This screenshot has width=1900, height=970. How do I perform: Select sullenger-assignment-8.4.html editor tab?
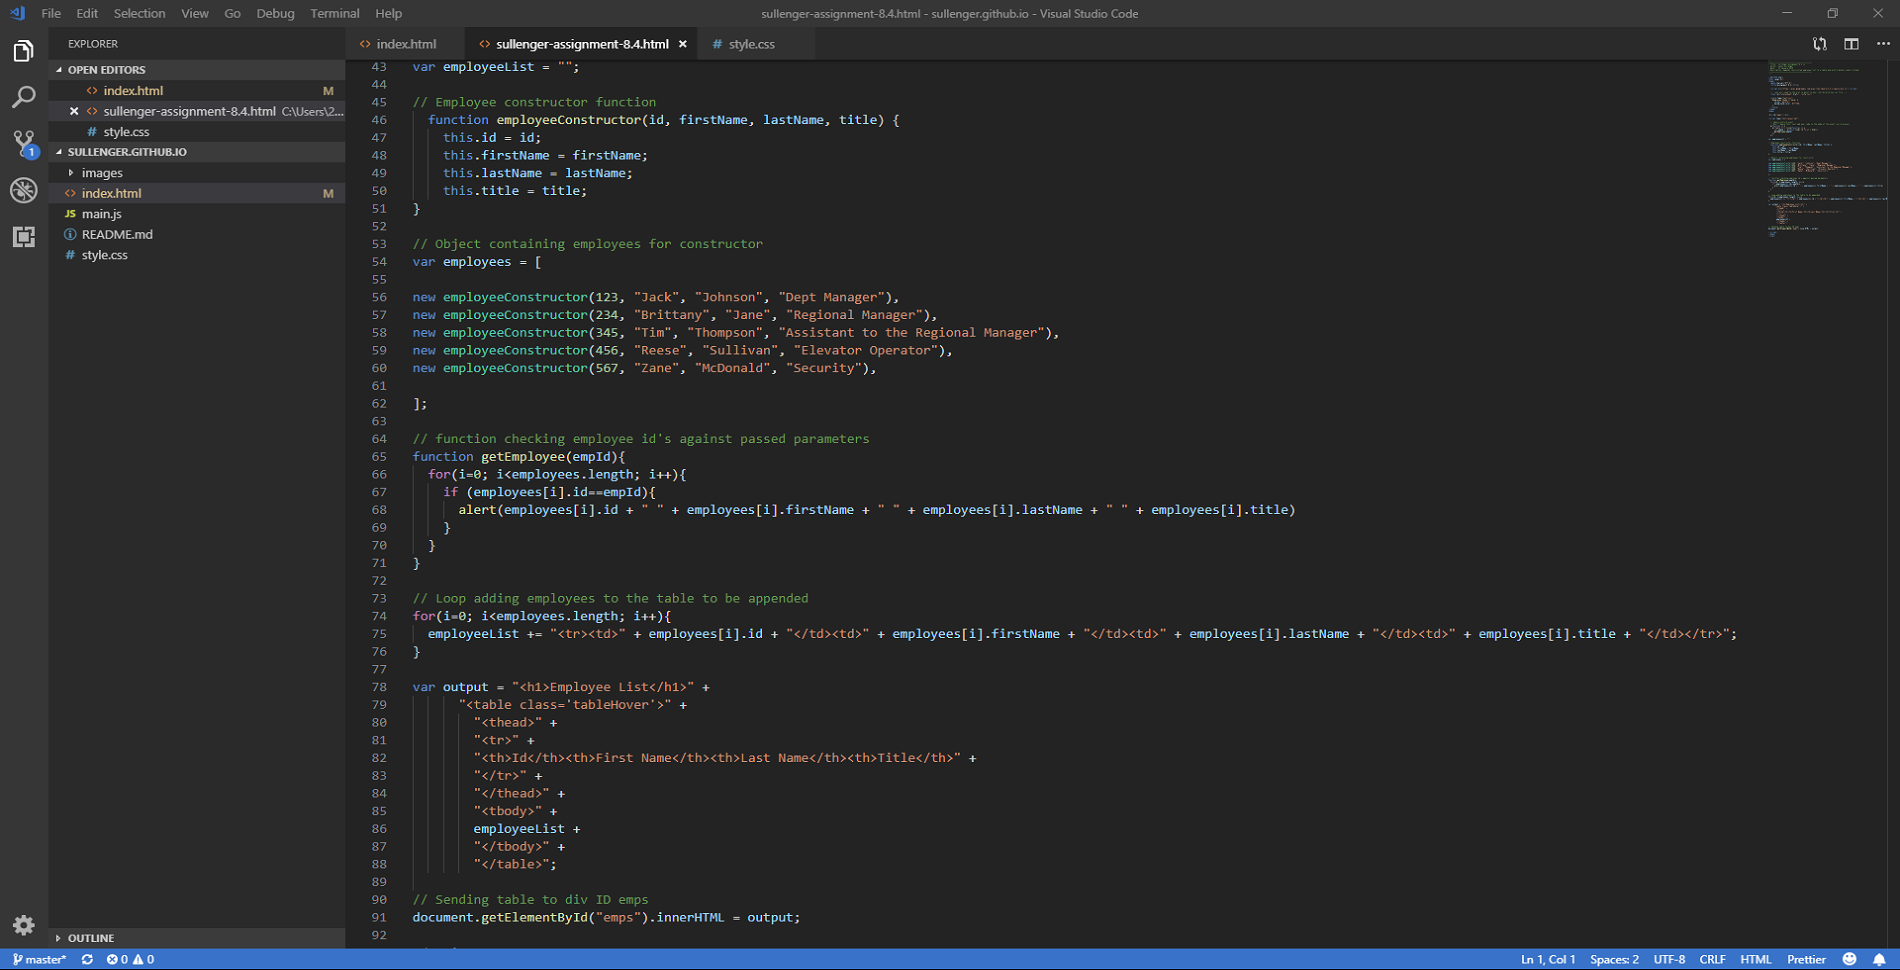(582, 44)
